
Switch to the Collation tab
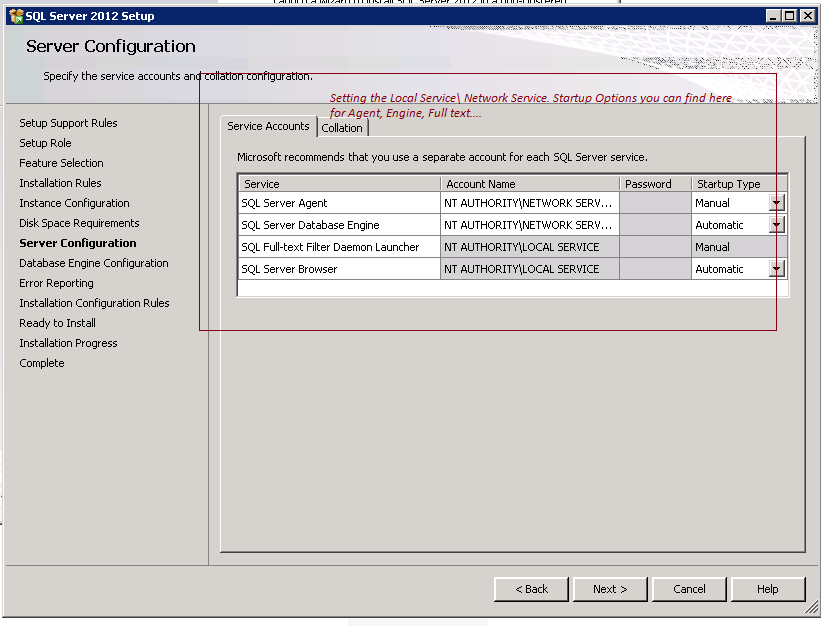point(342,128)
